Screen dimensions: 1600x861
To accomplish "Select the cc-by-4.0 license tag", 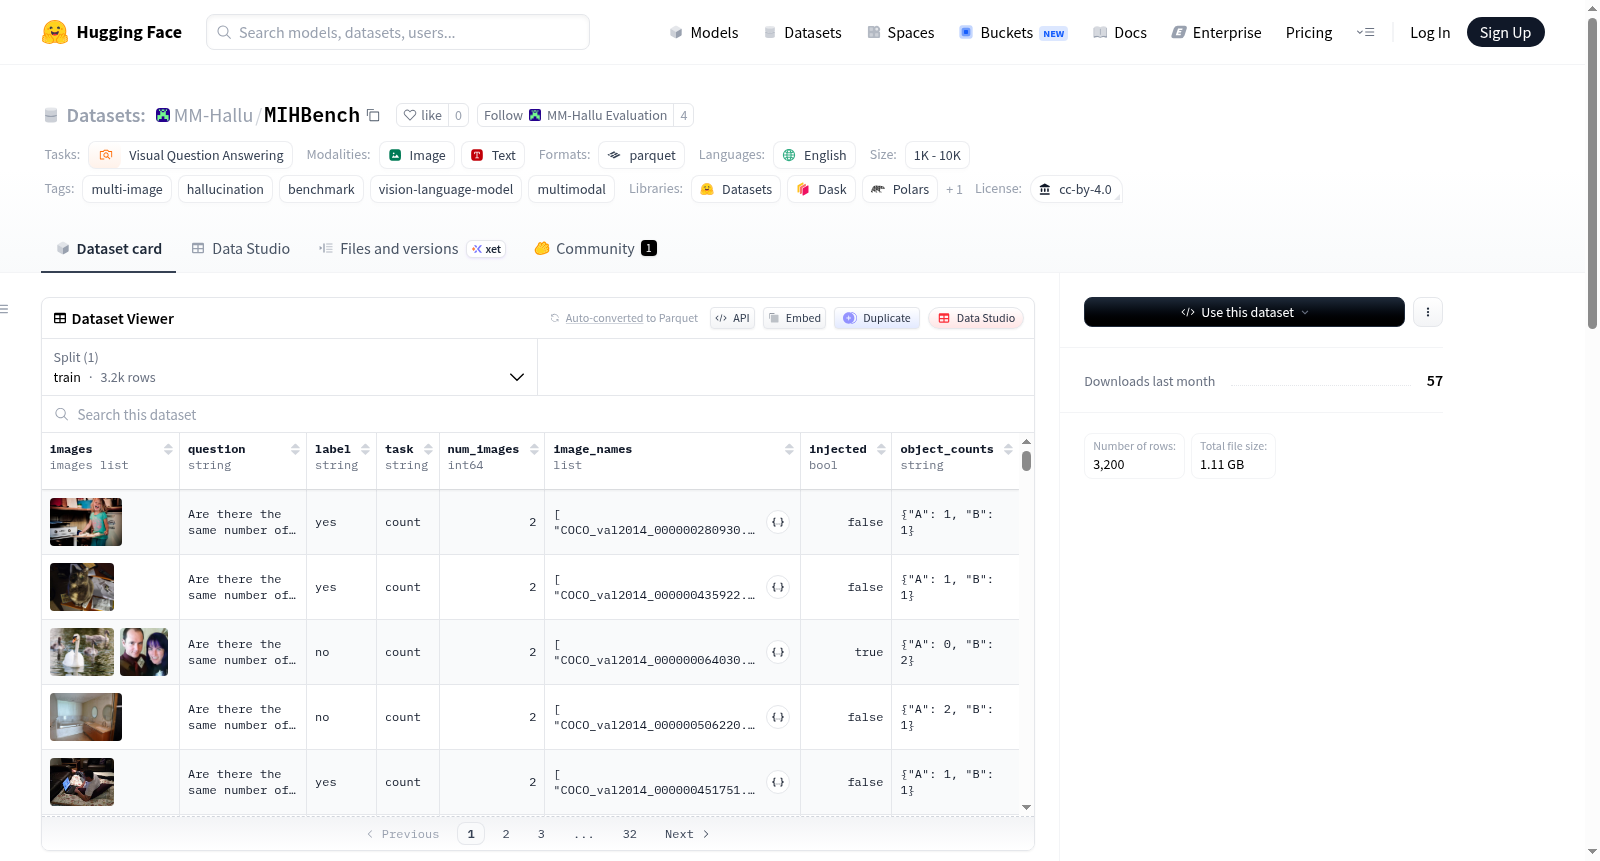I will pos(1076,189).
